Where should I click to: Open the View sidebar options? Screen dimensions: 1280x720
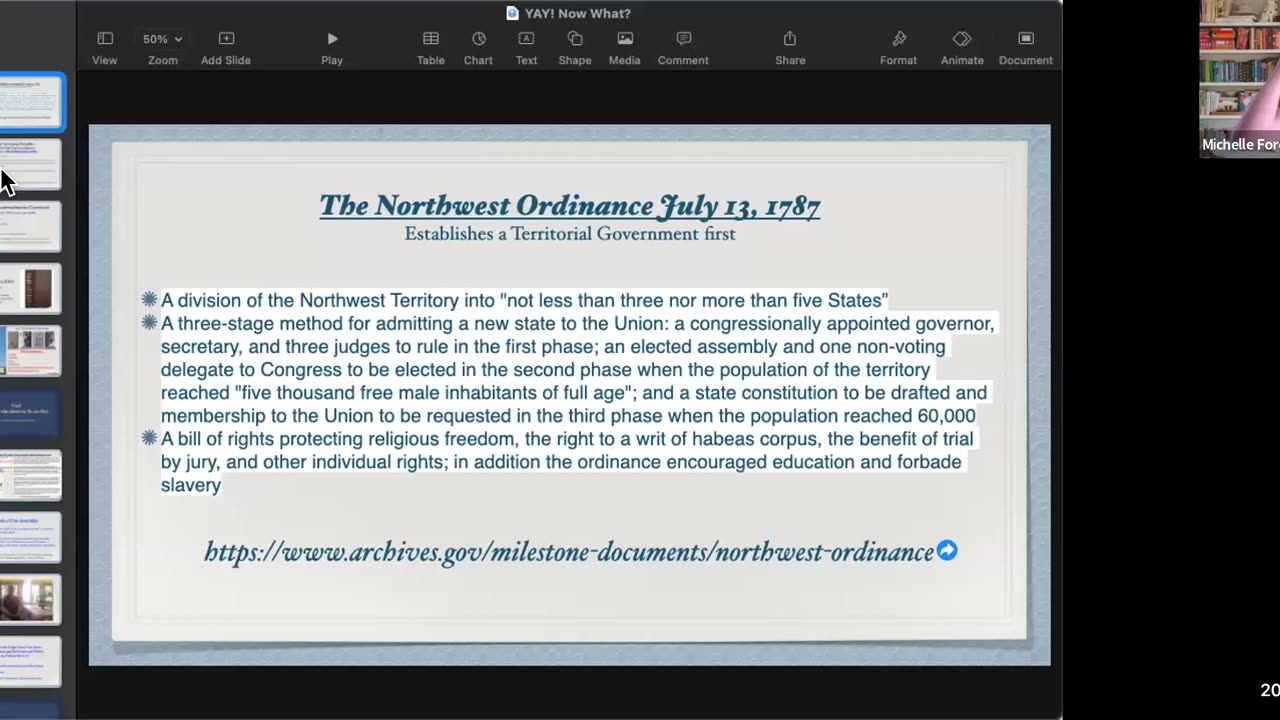tap(104, 47)
